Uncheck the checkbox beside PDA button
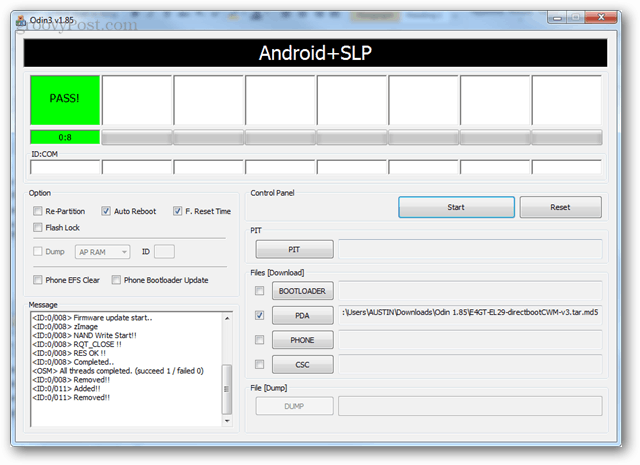Viewport: 640px width, 465px height. pos(259,315)
